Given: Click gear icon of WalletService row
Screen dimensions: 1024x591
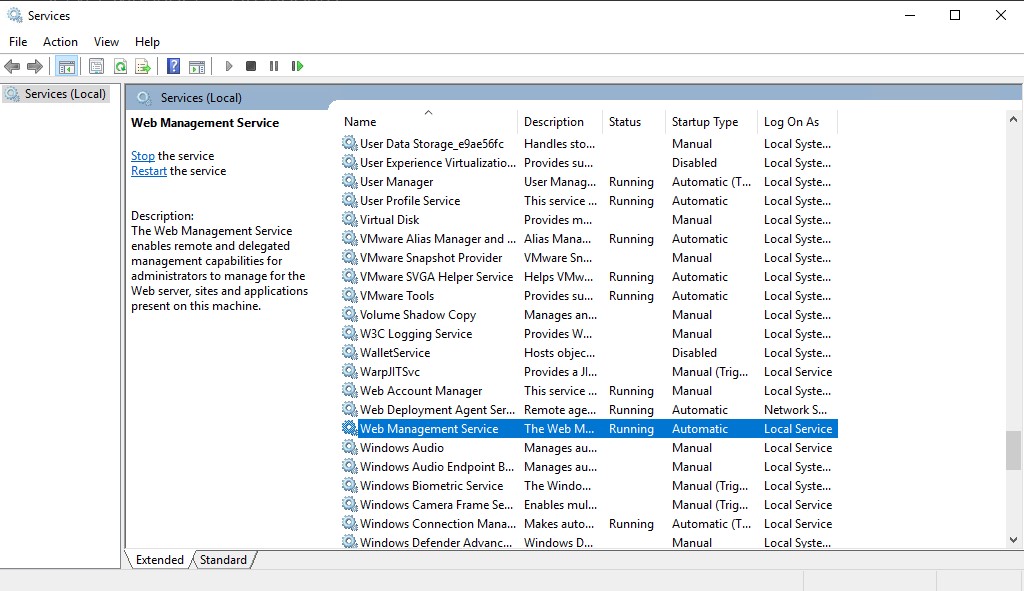Looking at the screenshot, I should (x=349, y=352).
